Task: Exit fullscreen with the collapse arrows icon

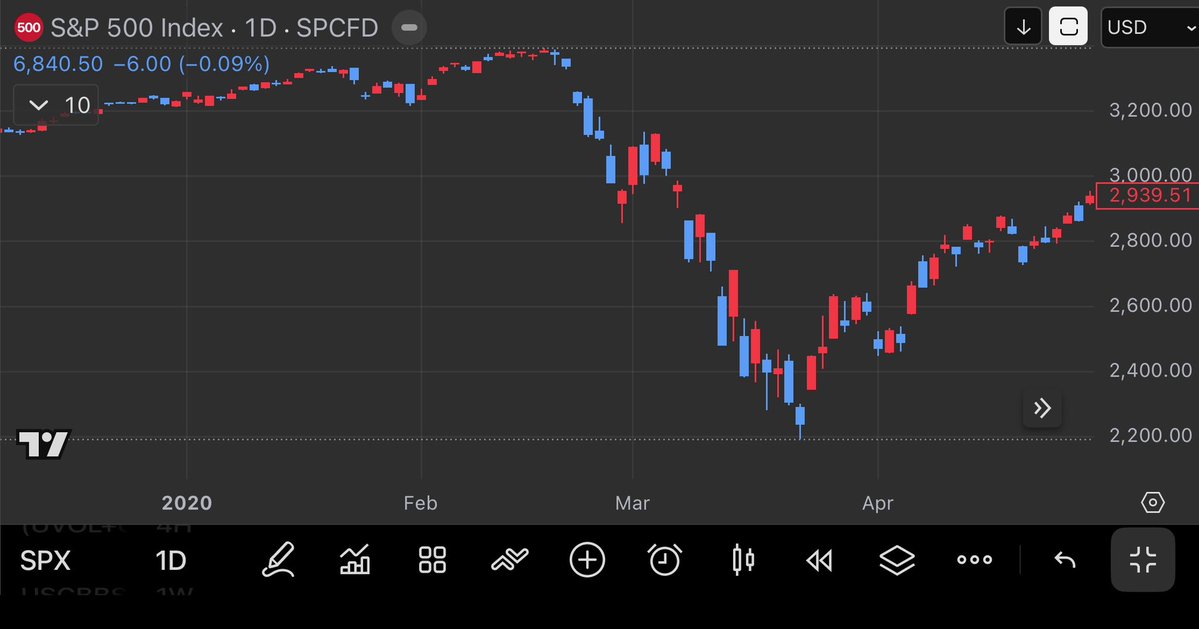Action: coord(1142,559)
